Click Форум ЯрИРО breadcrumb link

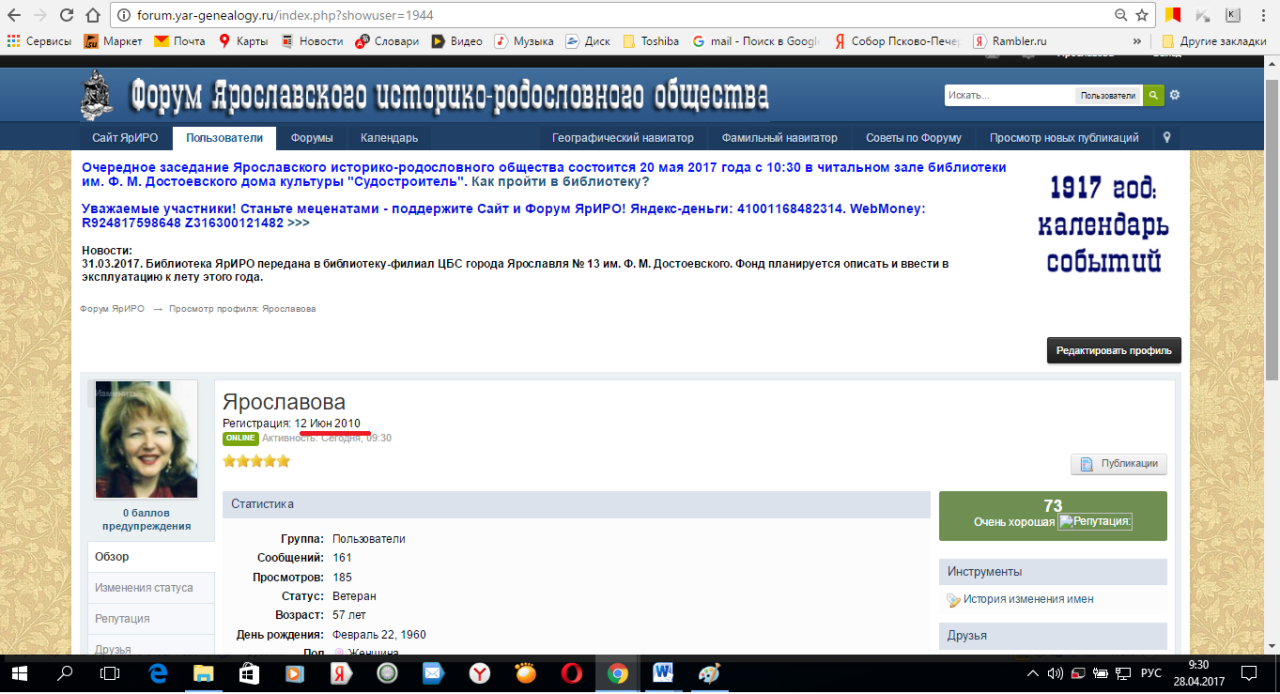point(112,309)
